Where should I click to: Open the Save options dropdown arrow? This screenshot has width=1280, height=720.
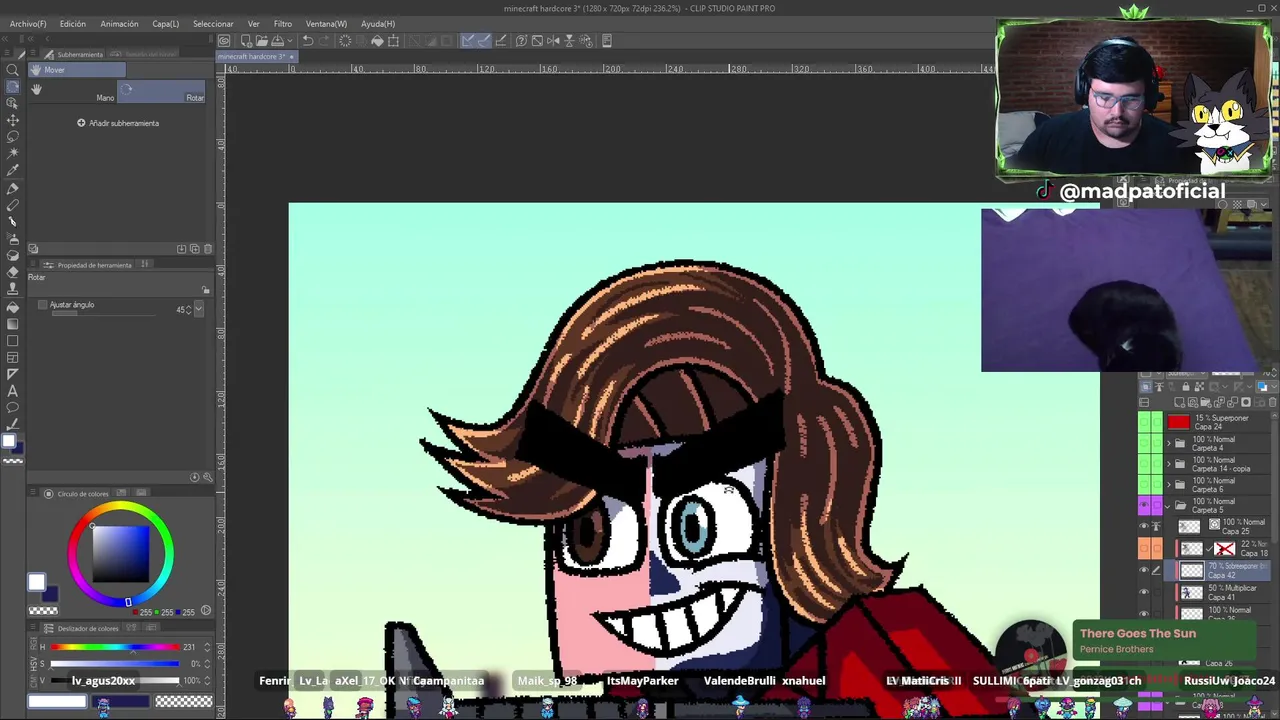(x=290, y=41)
